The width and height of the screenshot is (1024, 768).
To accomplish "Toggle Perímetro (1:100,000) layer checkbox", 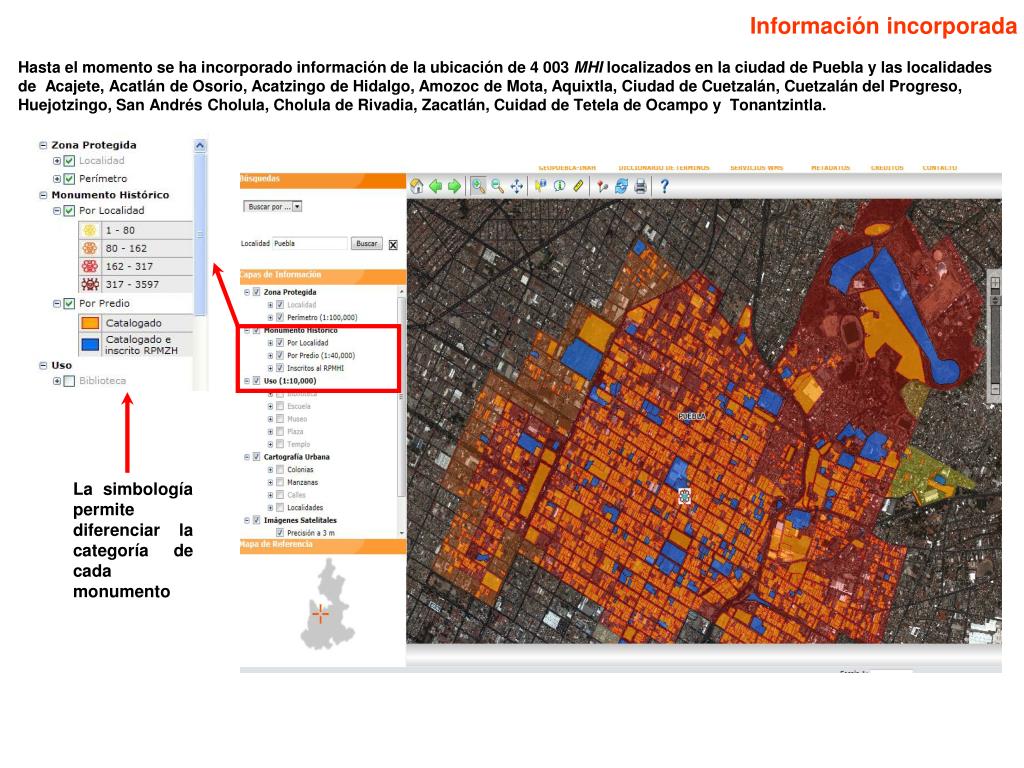I will (280, 317).
